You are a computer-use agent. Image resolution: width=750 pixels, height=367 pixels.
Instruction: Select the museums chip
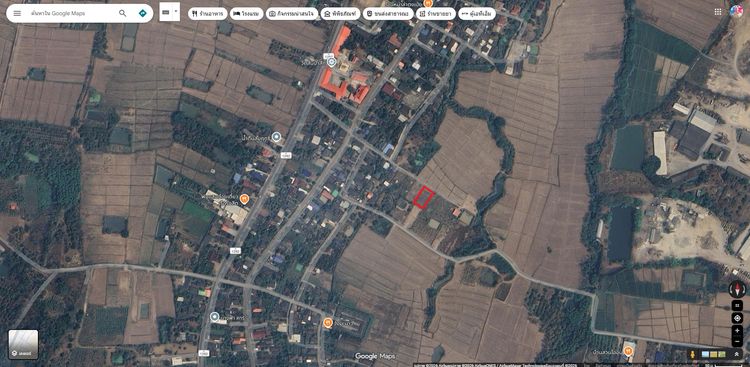click(x=341, y=14)
